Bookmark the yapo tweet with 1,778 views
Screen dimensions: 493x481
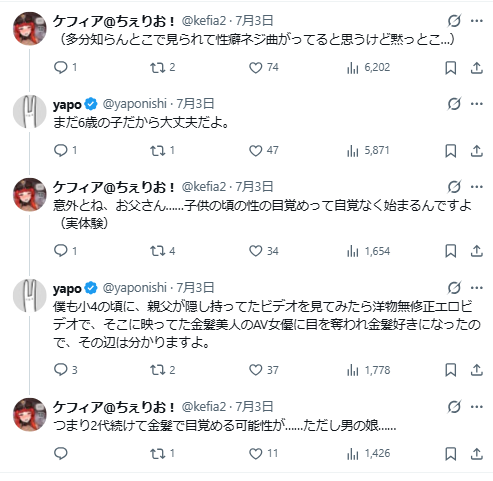[x=451, y=370]
